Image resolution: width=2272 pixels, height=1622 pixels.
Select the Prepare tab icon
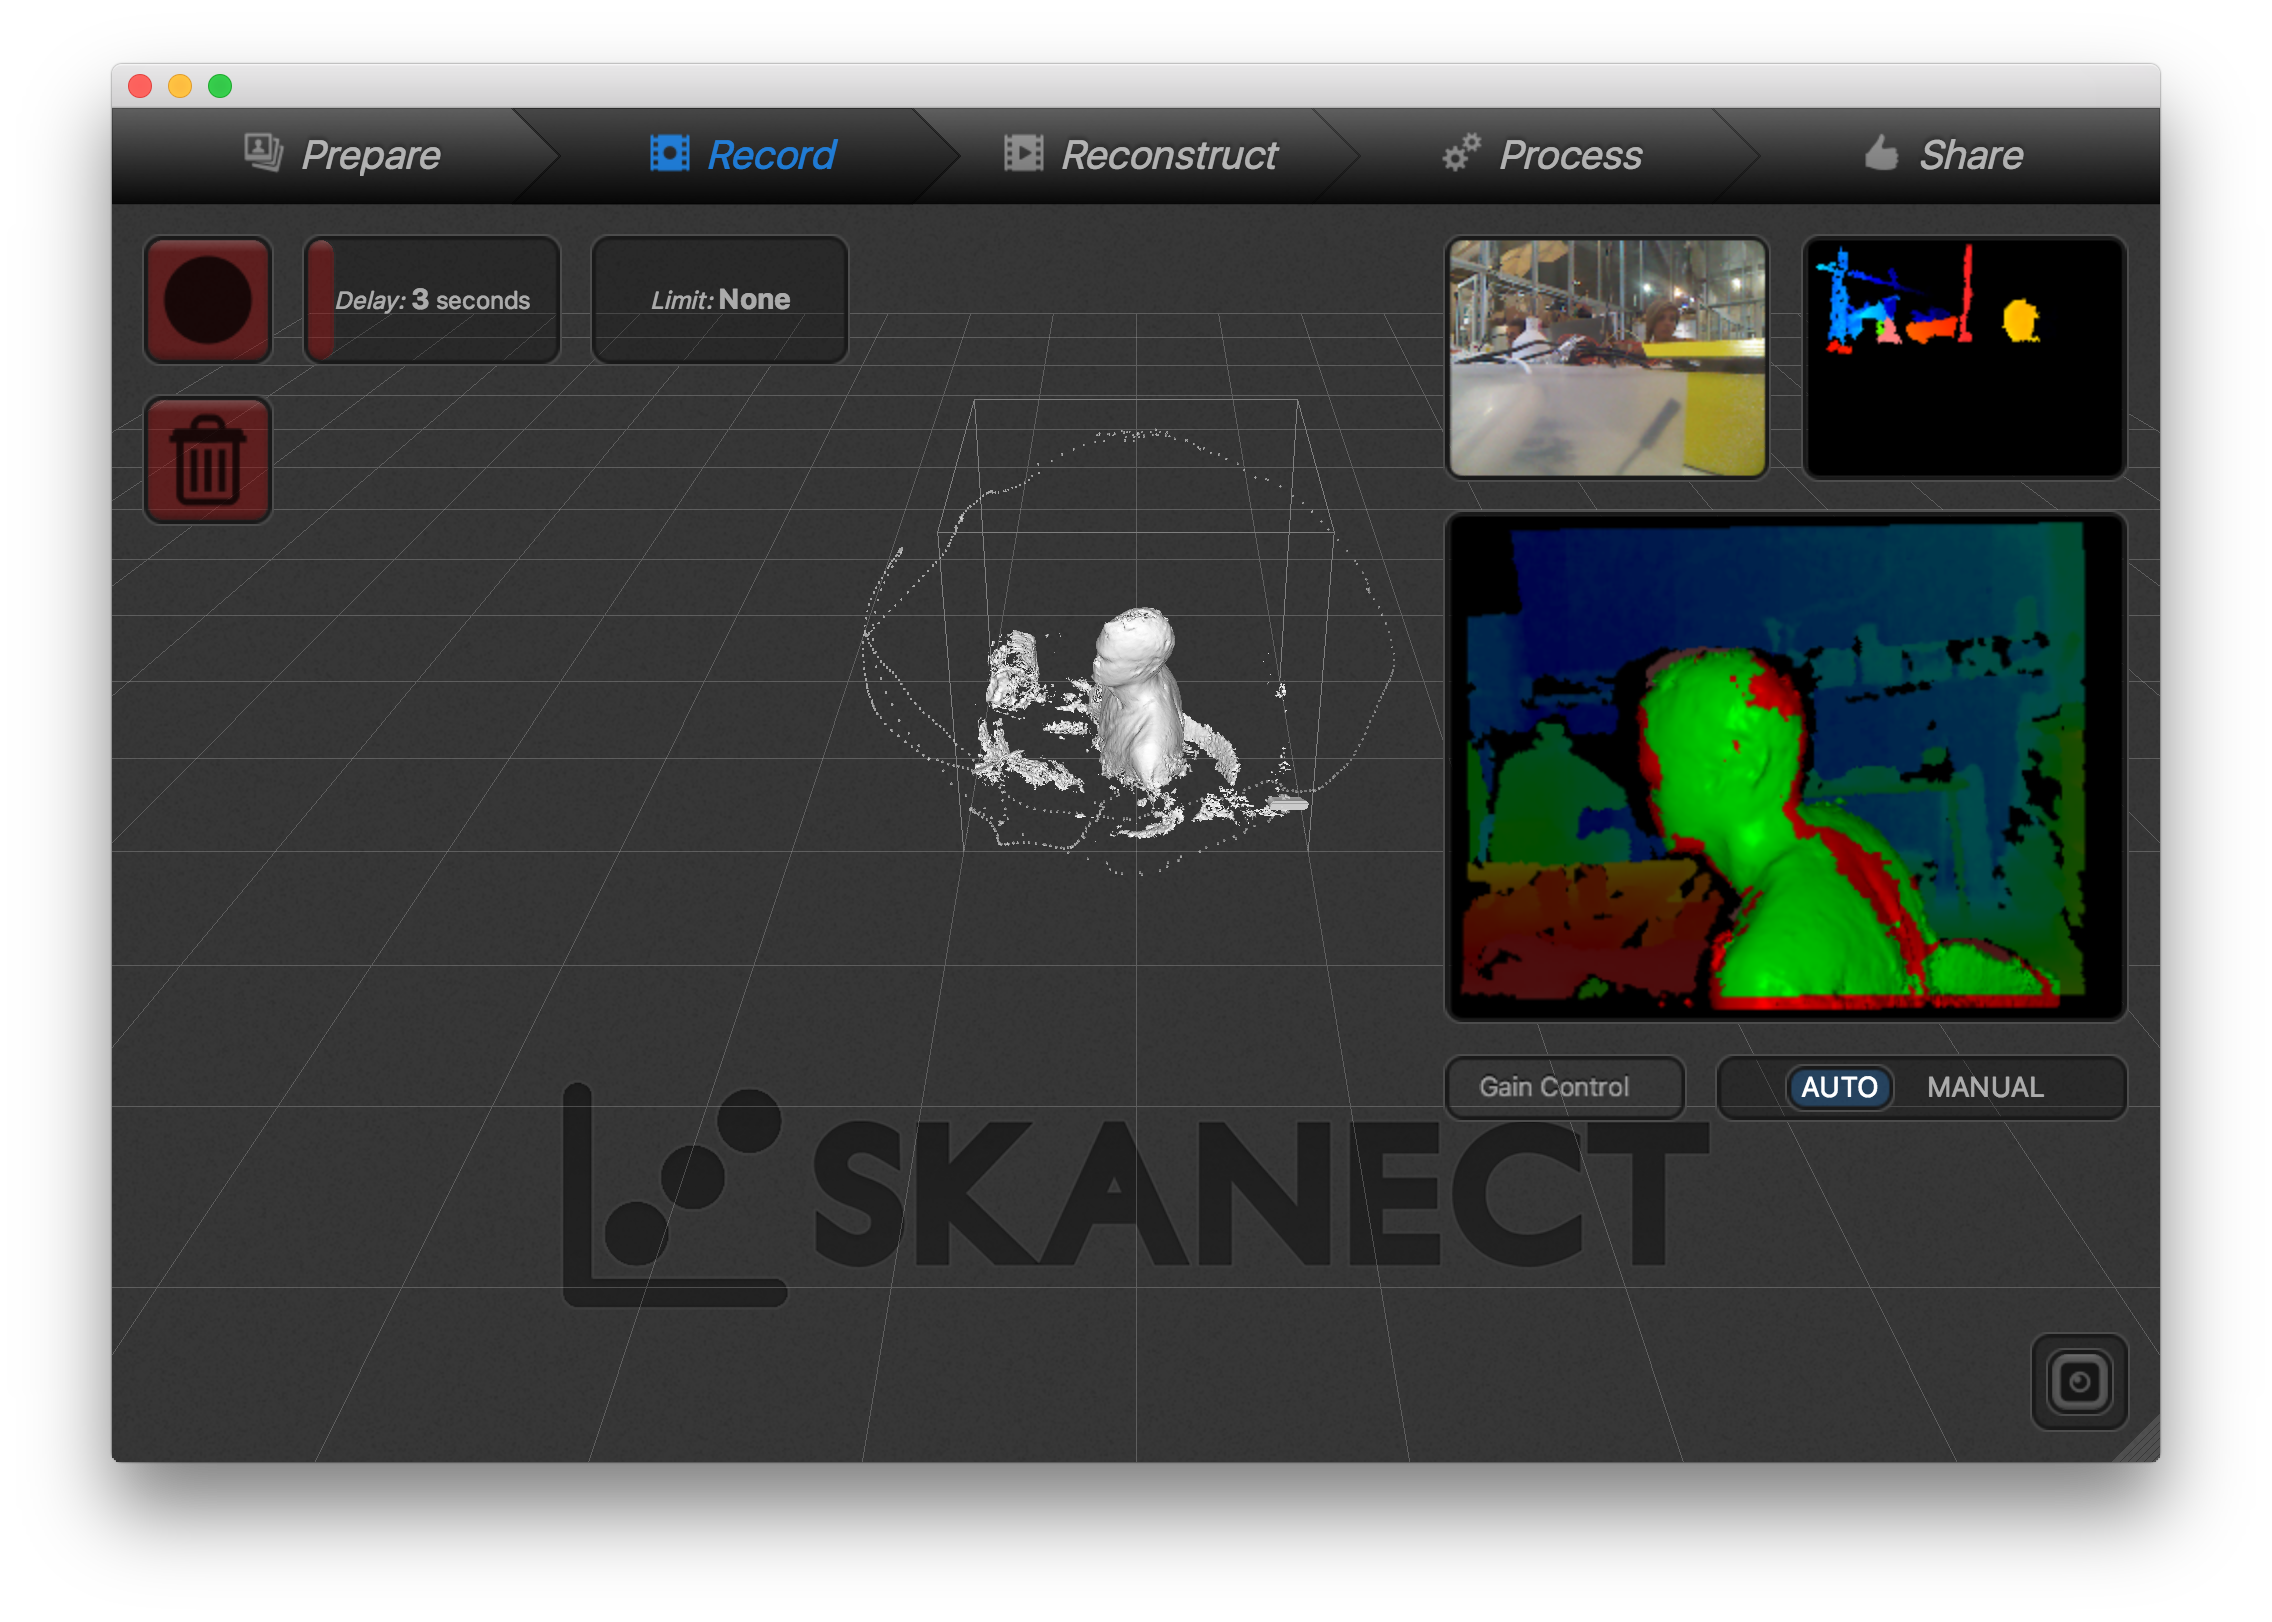[x=260, y=152]
